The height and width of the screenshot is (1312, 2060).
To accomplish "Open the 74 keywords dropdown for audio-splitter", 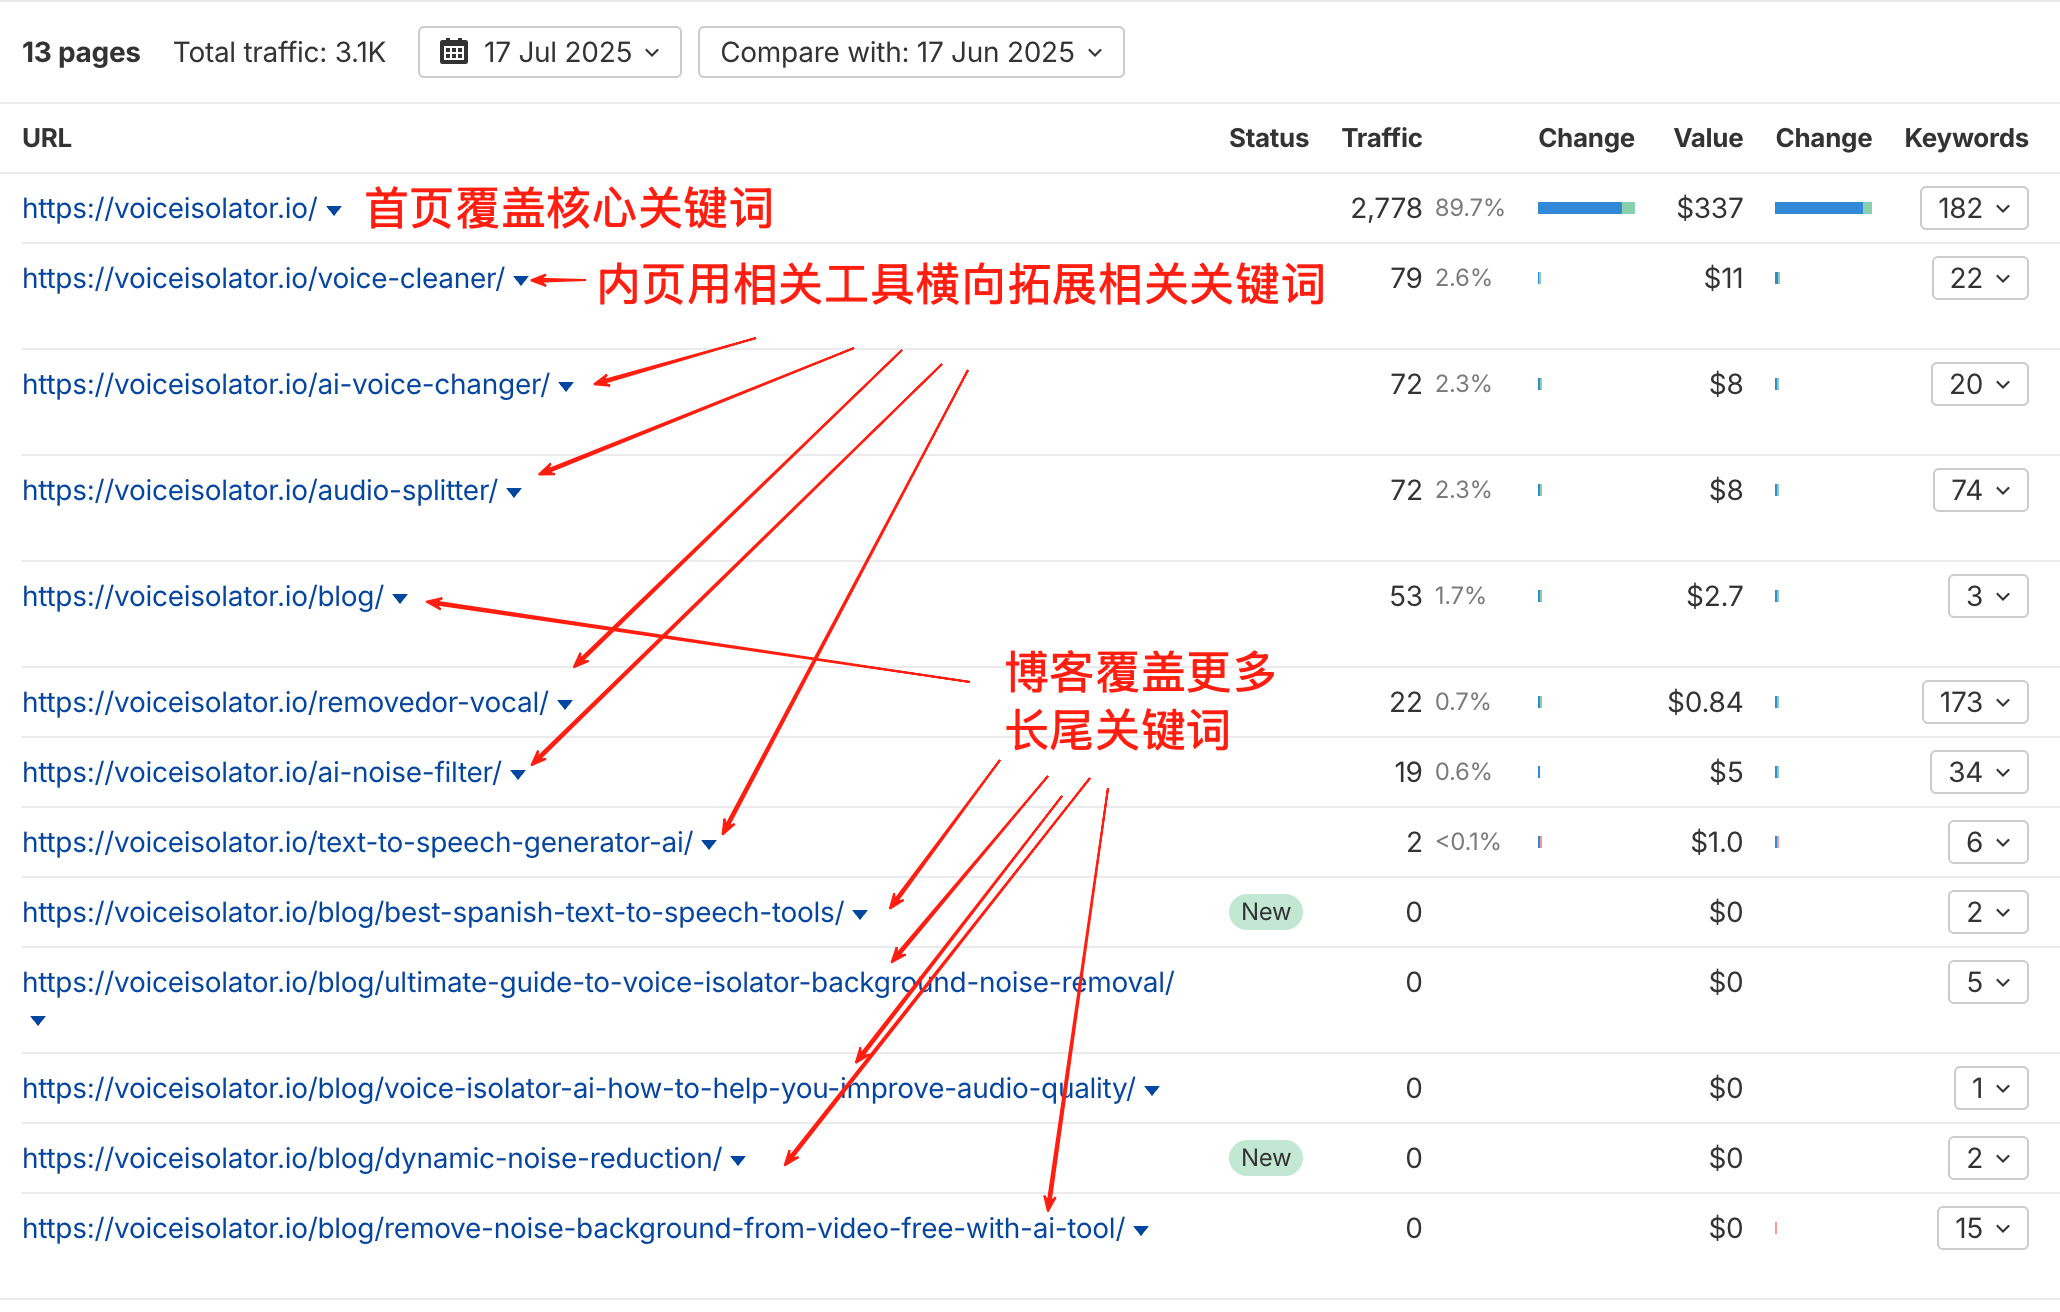I will [1981, 490].
